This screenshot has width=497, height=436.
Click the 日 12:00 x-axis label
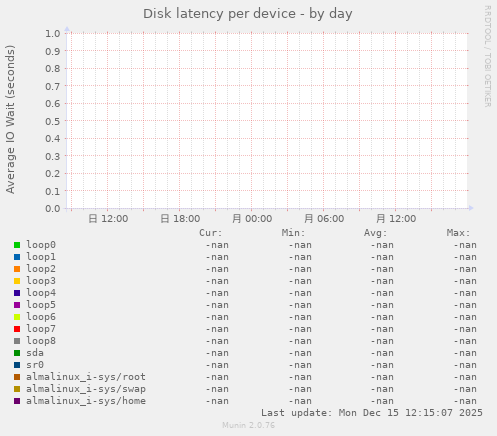[108, 219]
